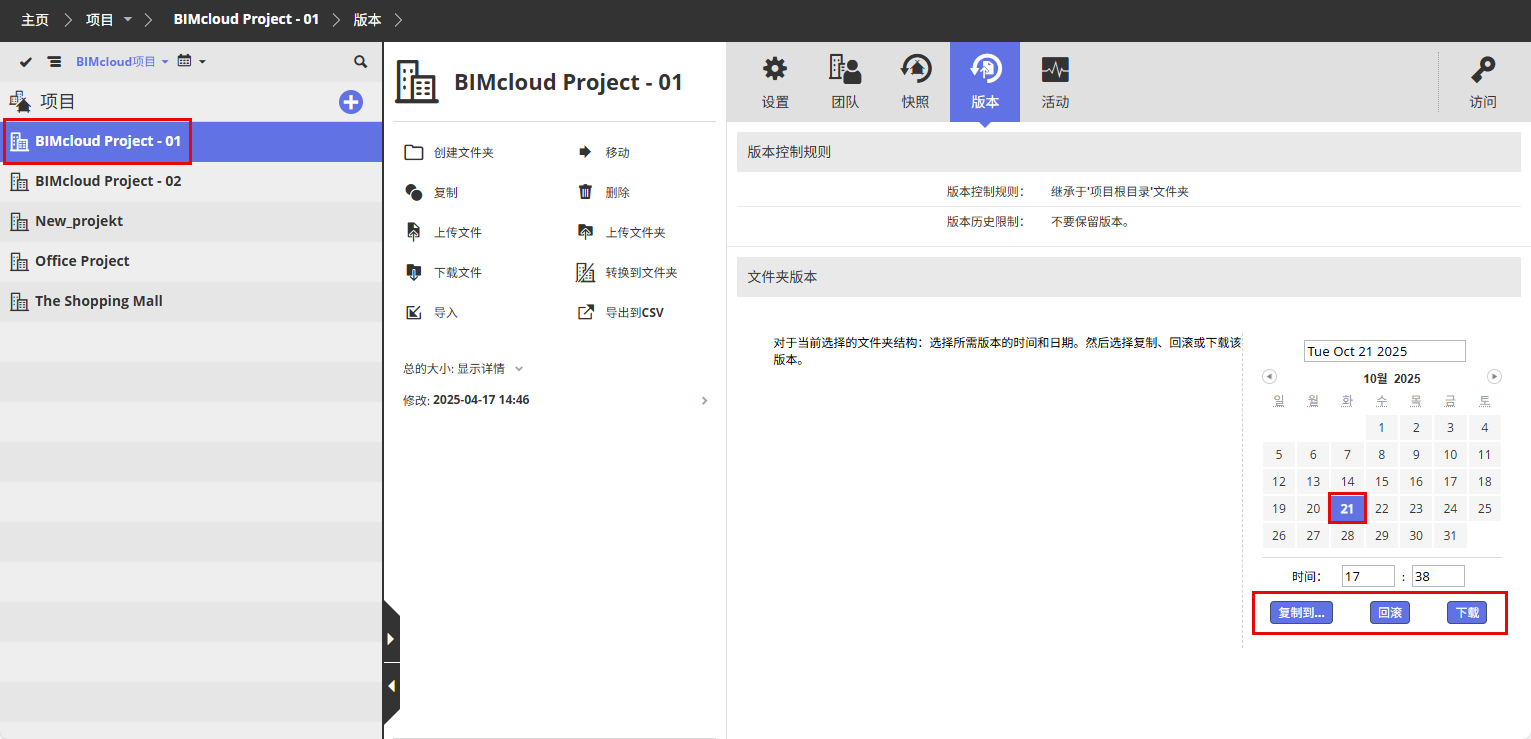Select New_projekt in the project list
The width and height of the screenshot is (1531, 739).
click(x=191, y=221)
